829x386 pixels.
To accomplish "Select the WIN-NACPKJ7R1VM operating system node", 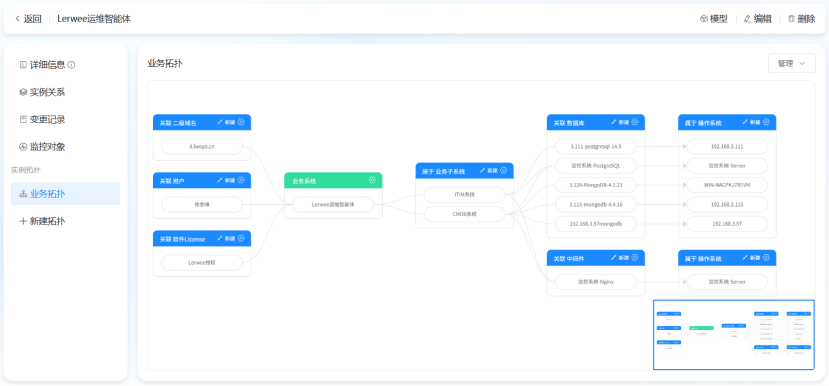I will pyautogui.click(x=727, y=185).
